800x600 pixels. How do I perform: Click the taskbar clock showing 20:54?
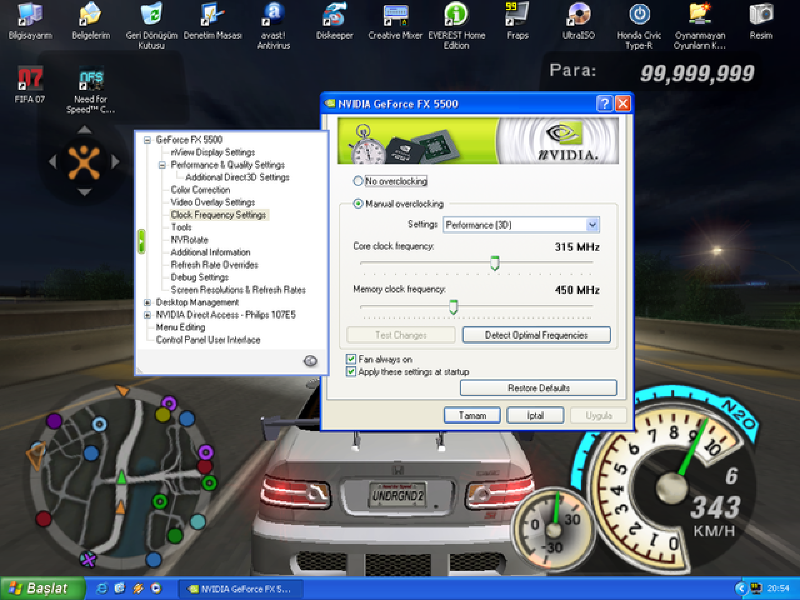pyautogui.click(x=778, y=588)
